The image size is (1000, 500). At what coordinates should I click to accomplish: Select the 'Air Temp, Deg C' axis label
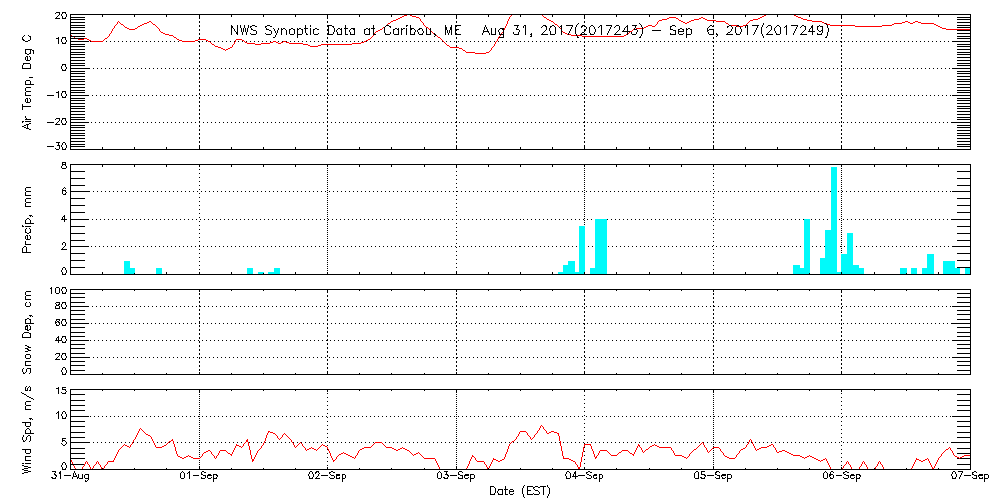(28, 82)
